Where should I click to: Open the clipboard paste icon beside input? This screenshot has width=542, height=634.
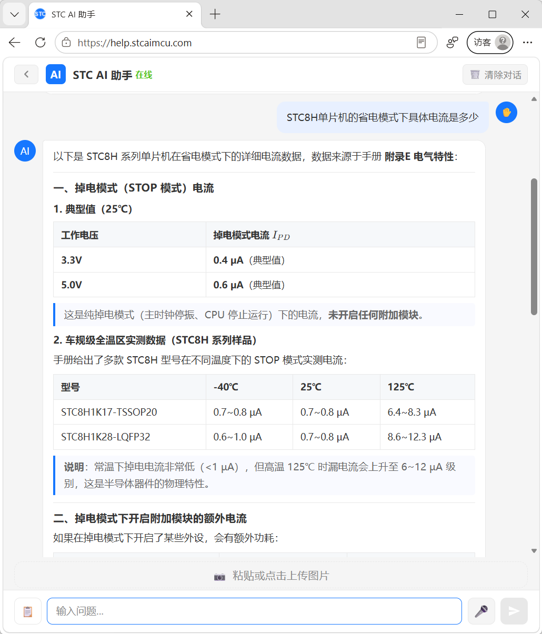28,611
